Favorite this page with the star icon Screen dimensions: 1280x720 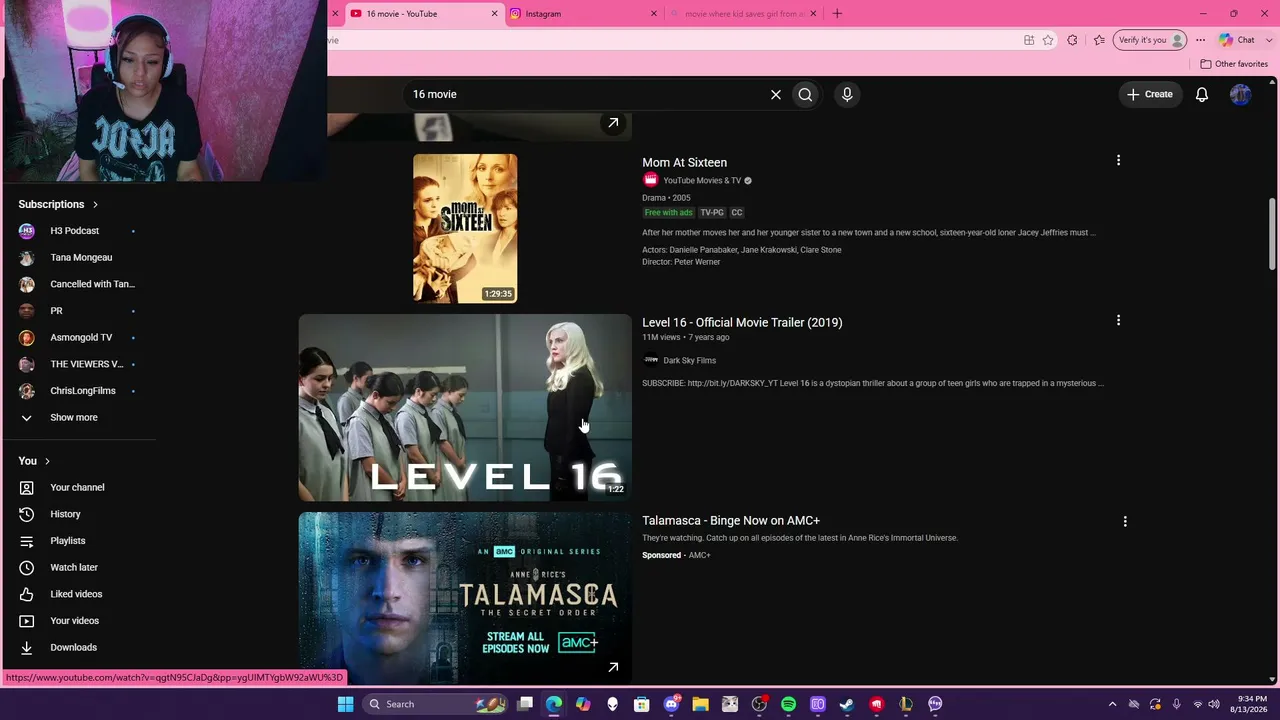click(x=1048, y=40)
